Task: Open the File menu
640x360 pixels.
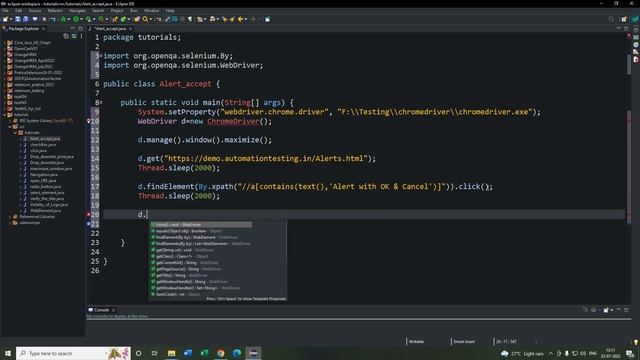Action: click(5, 11)
